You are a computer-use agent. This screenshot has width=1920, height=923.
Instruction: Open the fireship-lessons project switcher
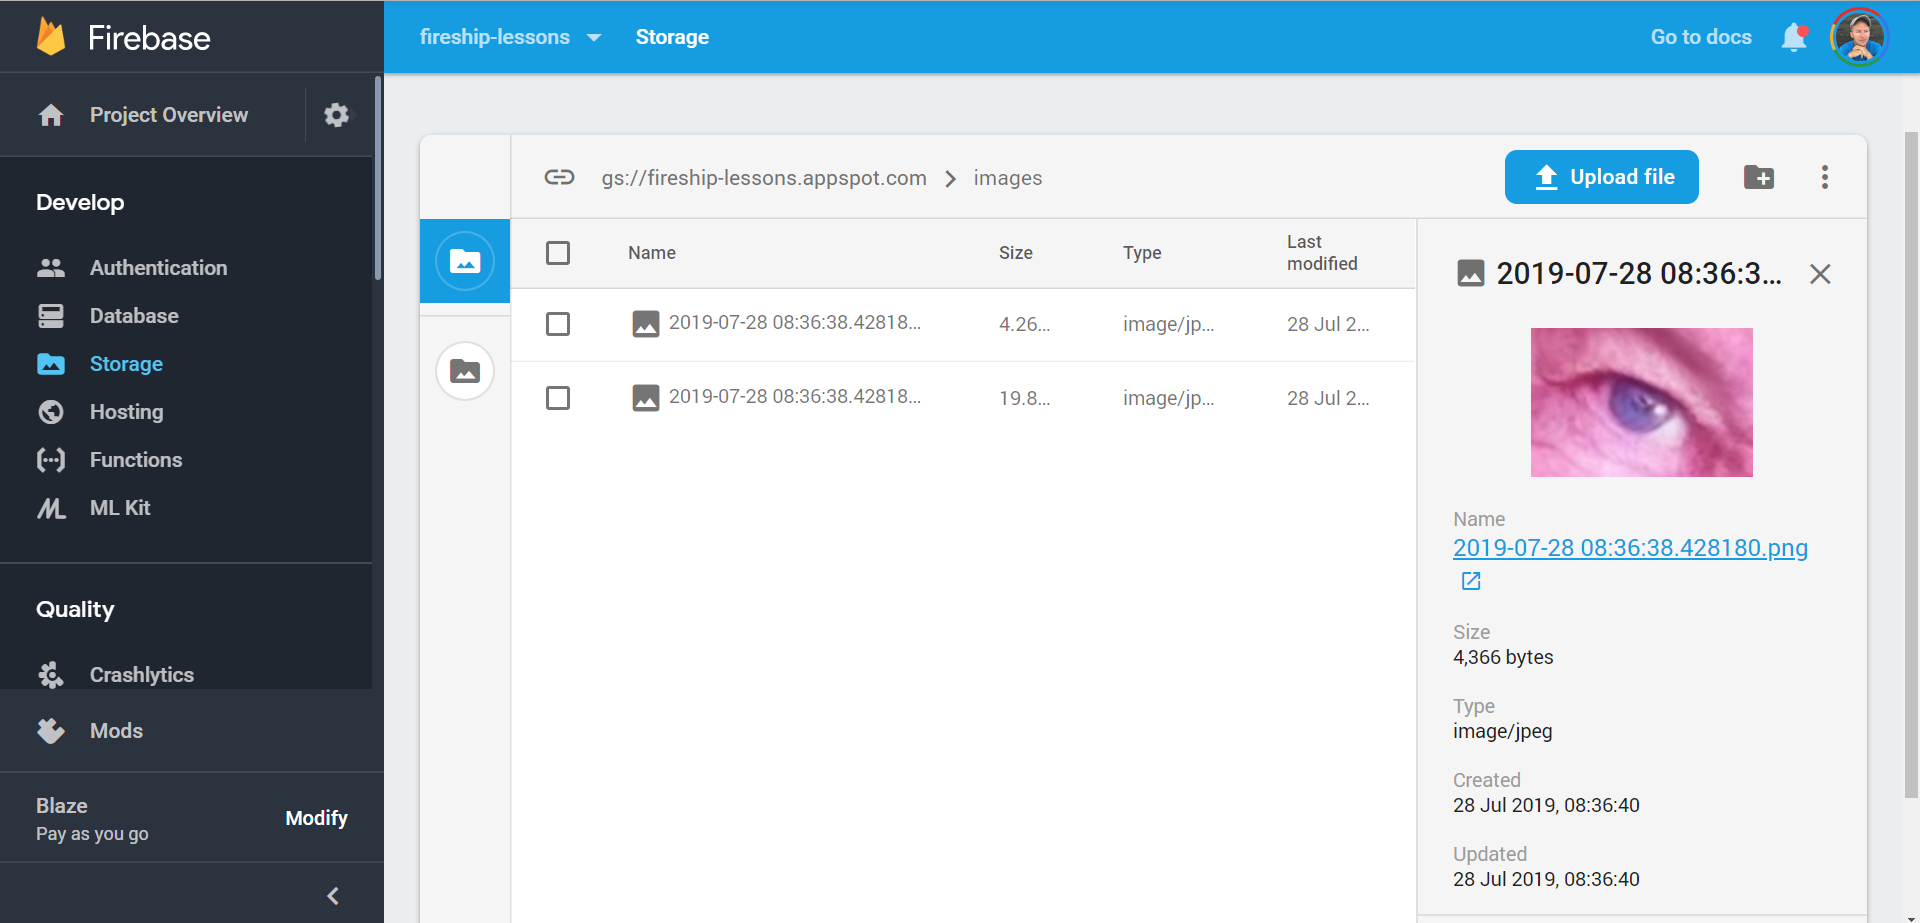[511, 37]
